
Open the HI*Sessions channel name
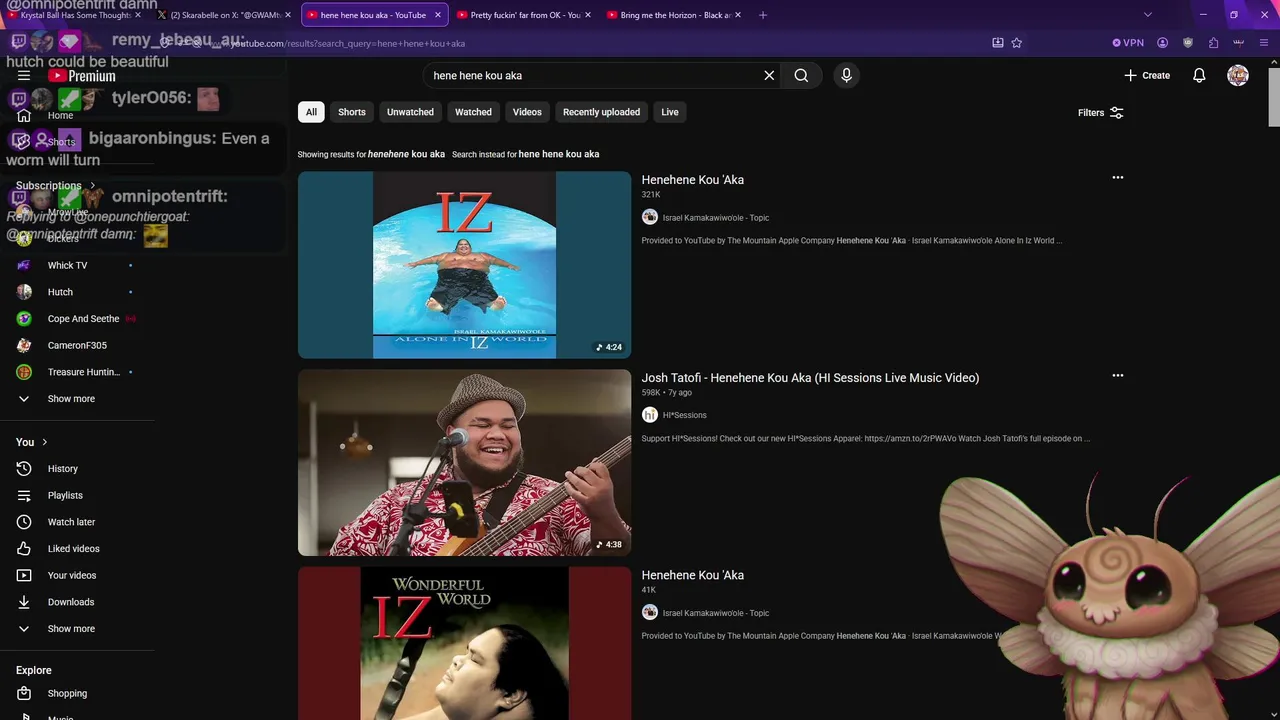684,415
